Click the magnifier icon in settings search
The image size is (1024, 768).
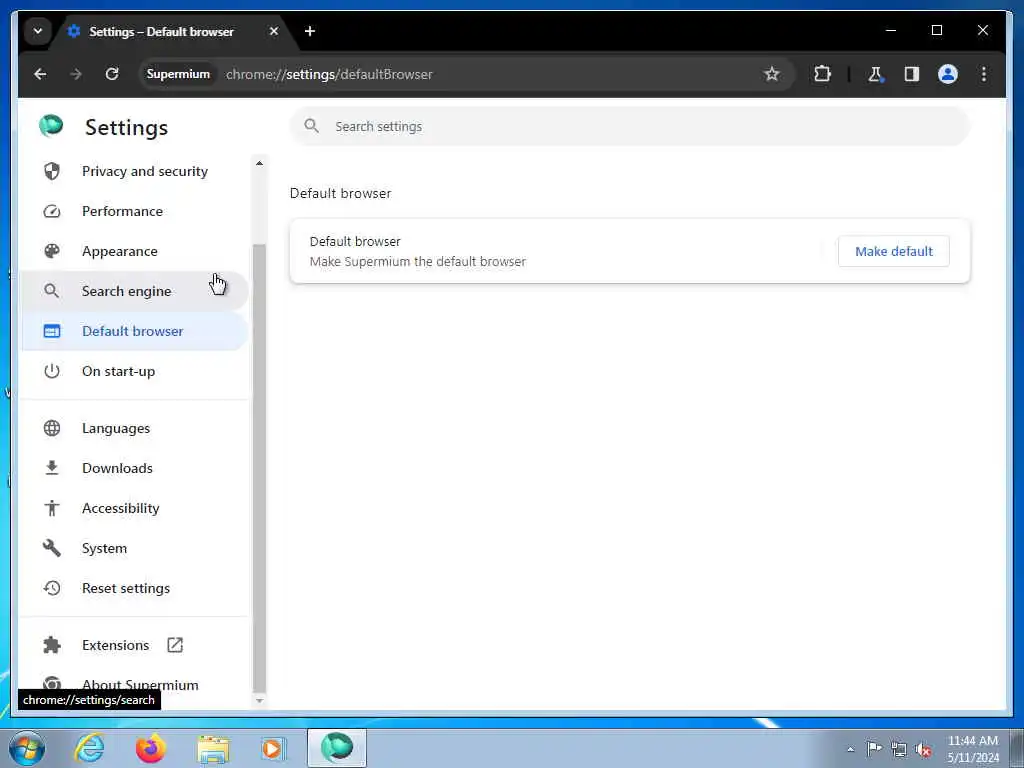[x=312, y=126]
